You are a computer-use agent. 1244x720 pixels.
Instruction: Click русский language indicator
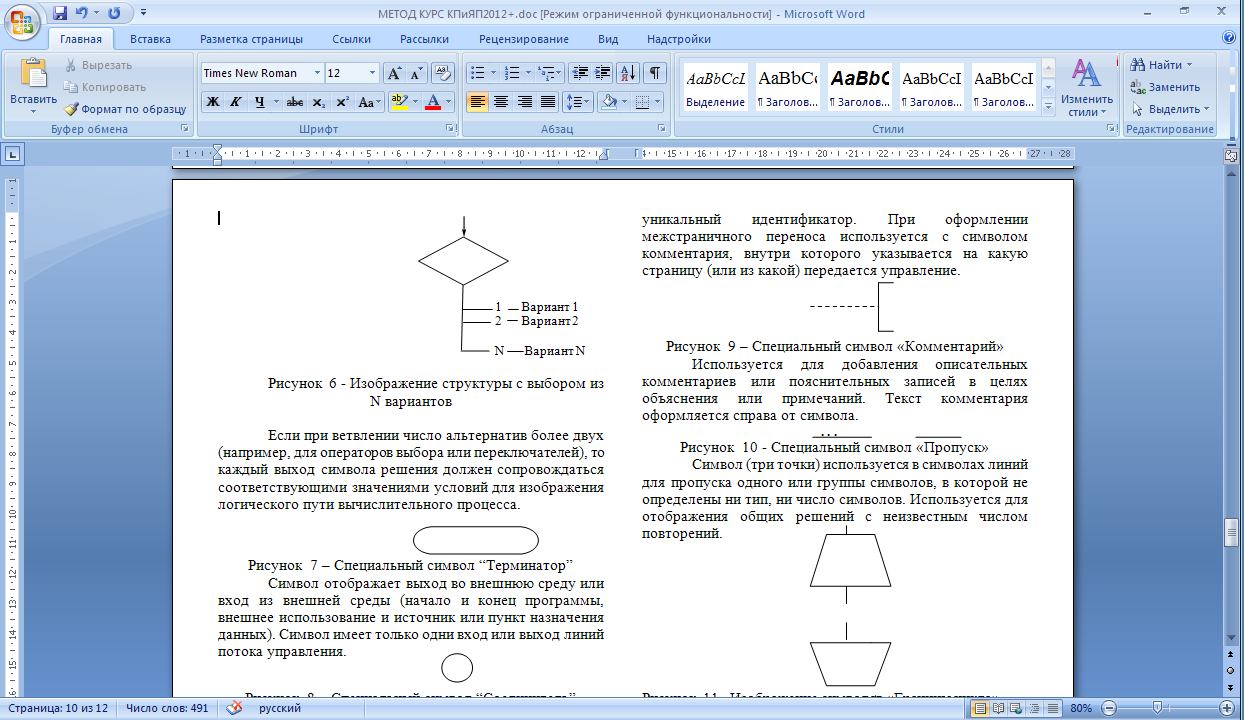point(281,708)
